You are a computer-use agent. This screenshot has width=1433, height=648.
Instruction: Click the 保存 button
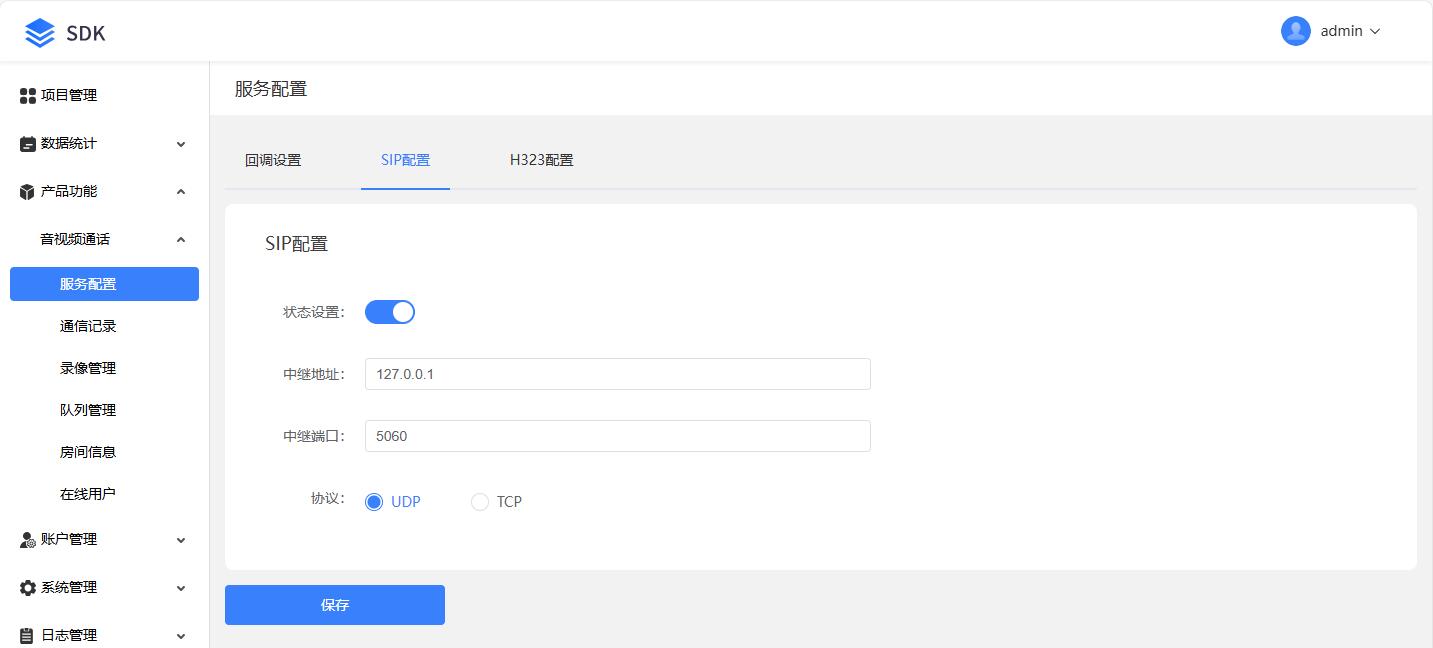point(335,605)
